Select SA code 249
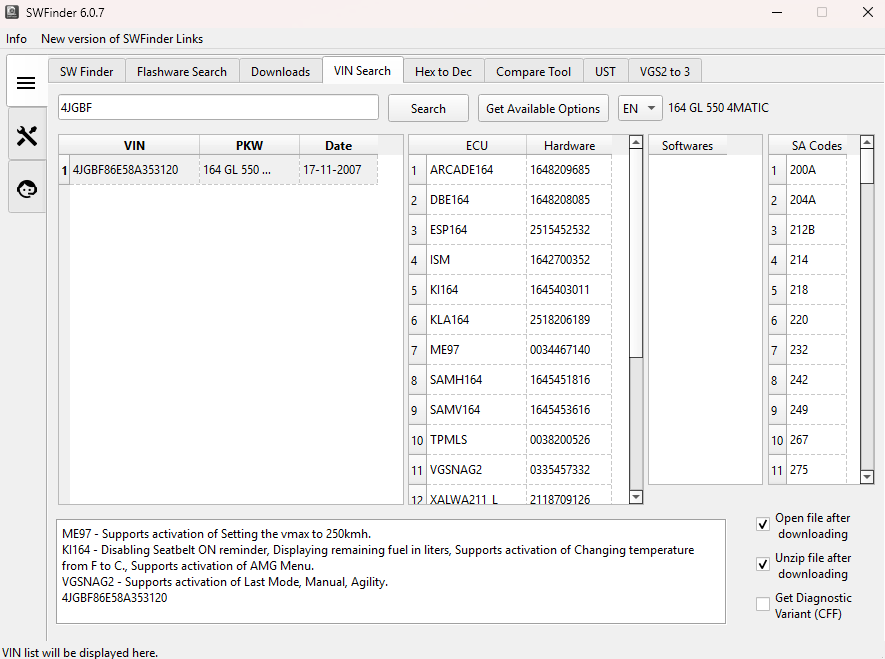885x659 pixels. [x=817, y=409]
